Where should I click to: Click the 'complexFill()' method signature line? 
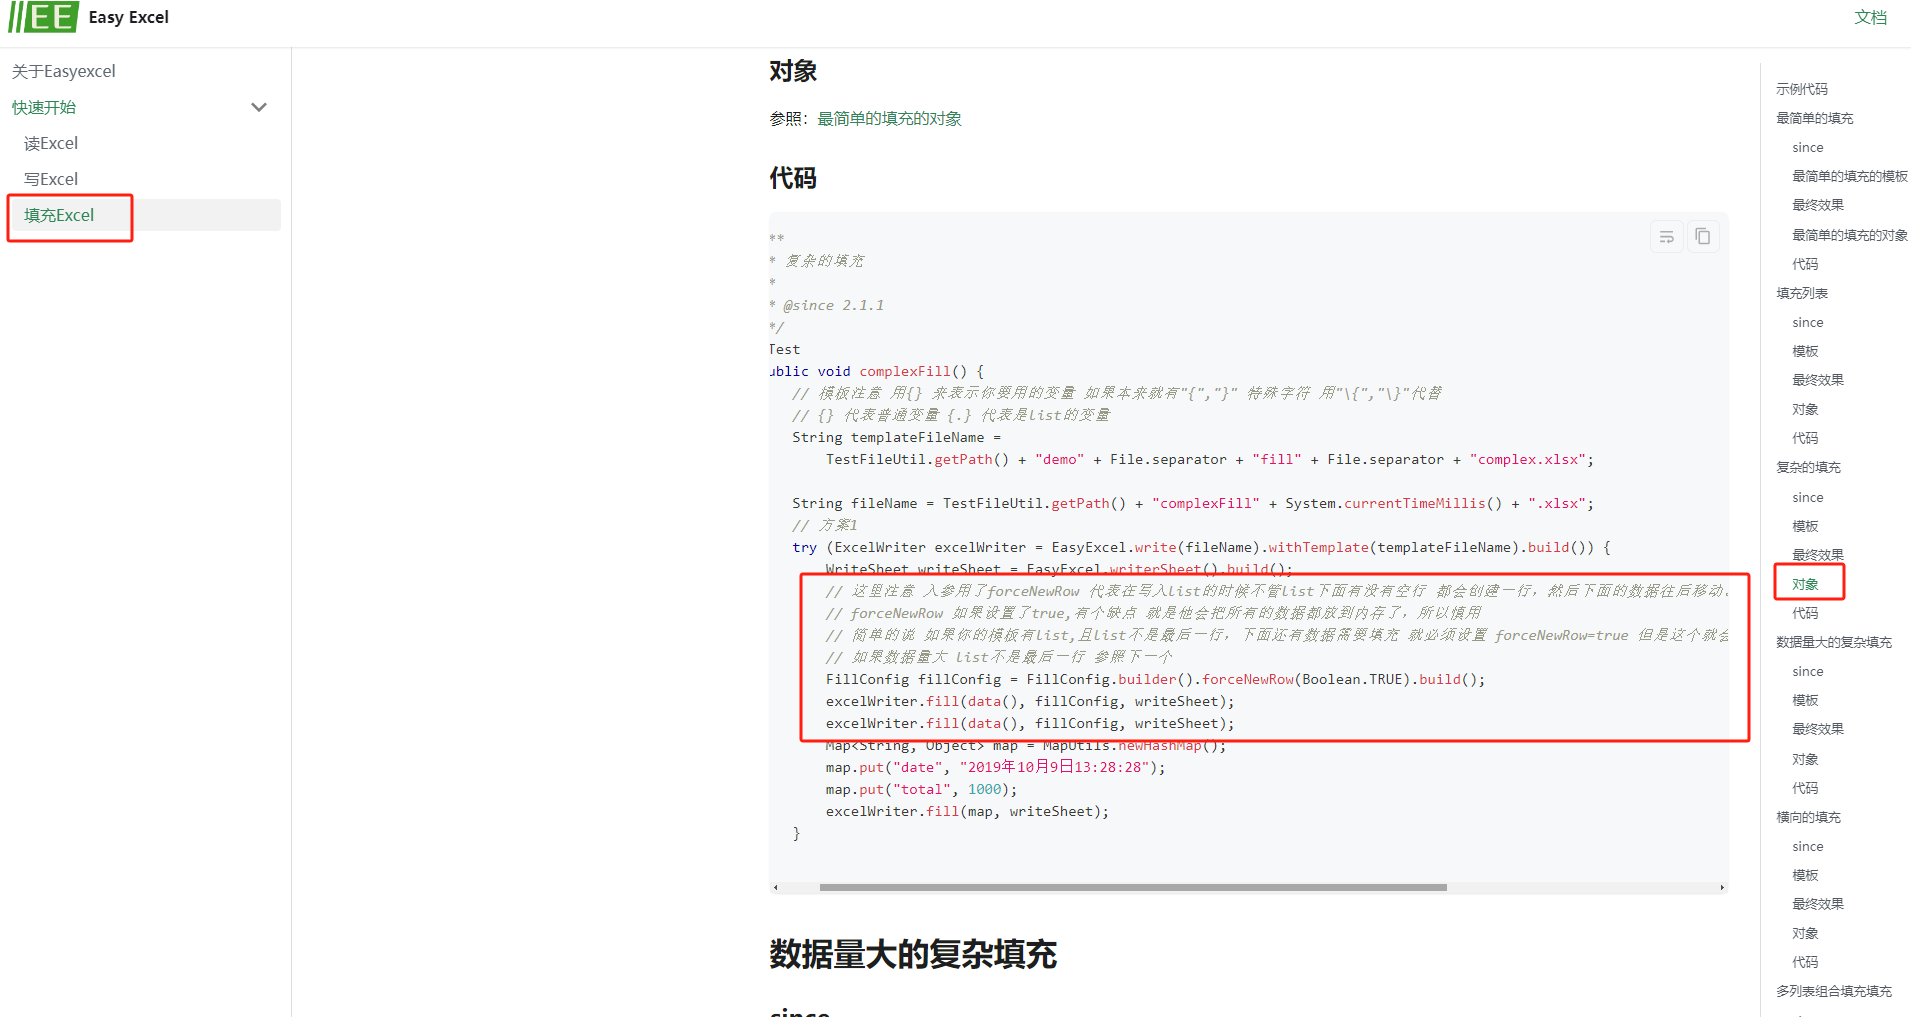tap(877, 371)
